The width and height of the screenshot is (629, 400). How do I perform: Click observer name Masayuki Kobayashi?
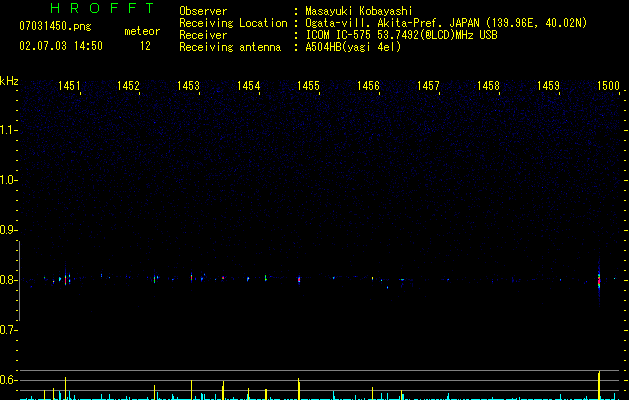pos(359,11)
